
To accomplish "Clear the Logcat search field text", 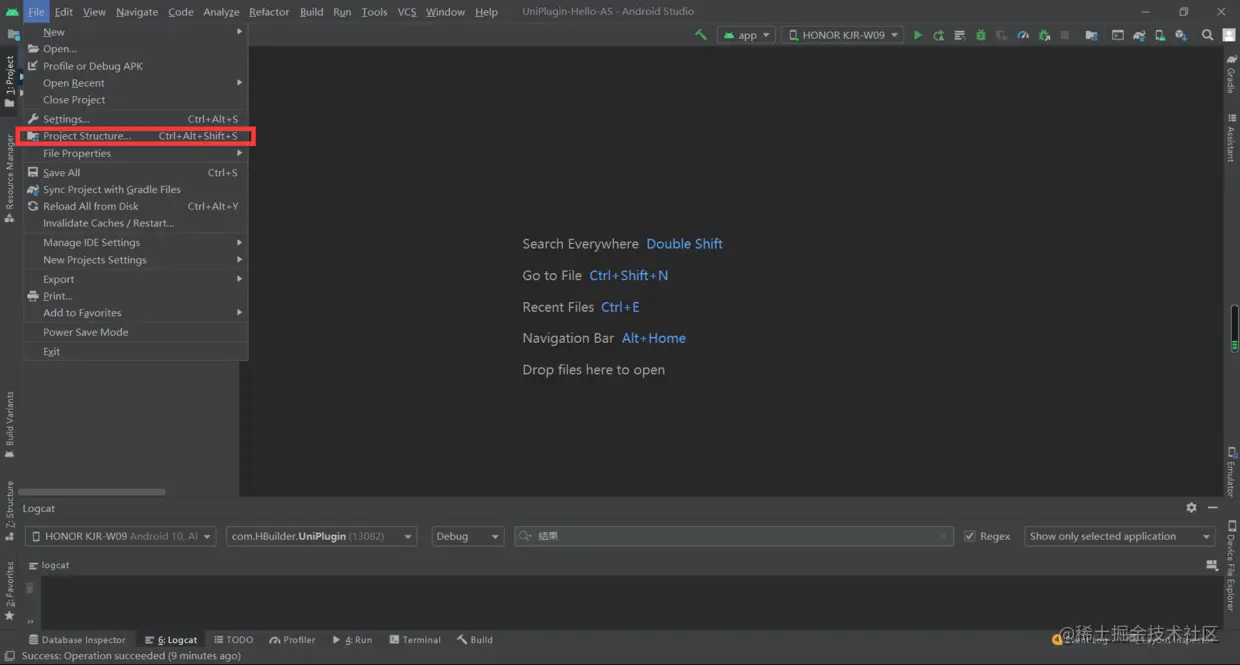I will pyautogui.click(x=942, y=536).
